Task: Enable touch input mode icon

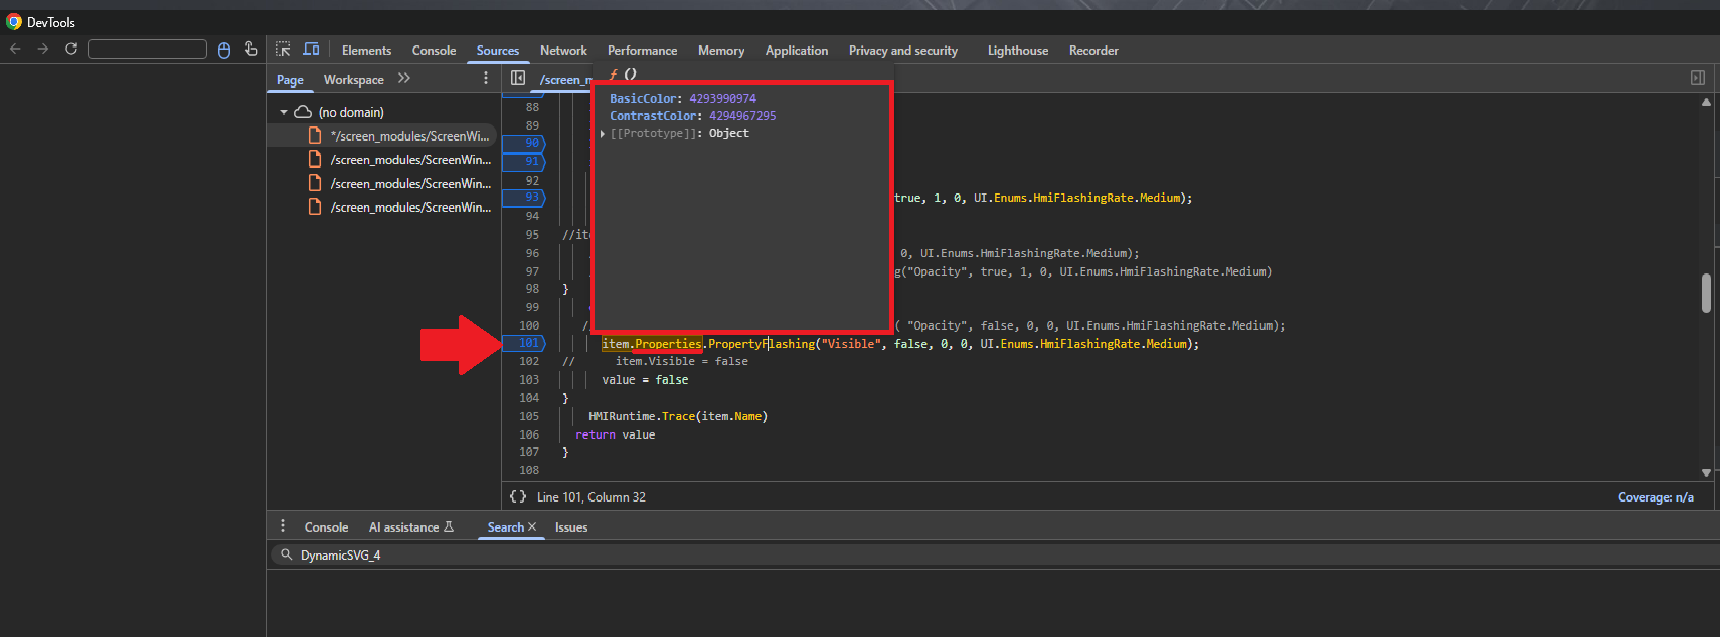Action: [x=251, y=49]
